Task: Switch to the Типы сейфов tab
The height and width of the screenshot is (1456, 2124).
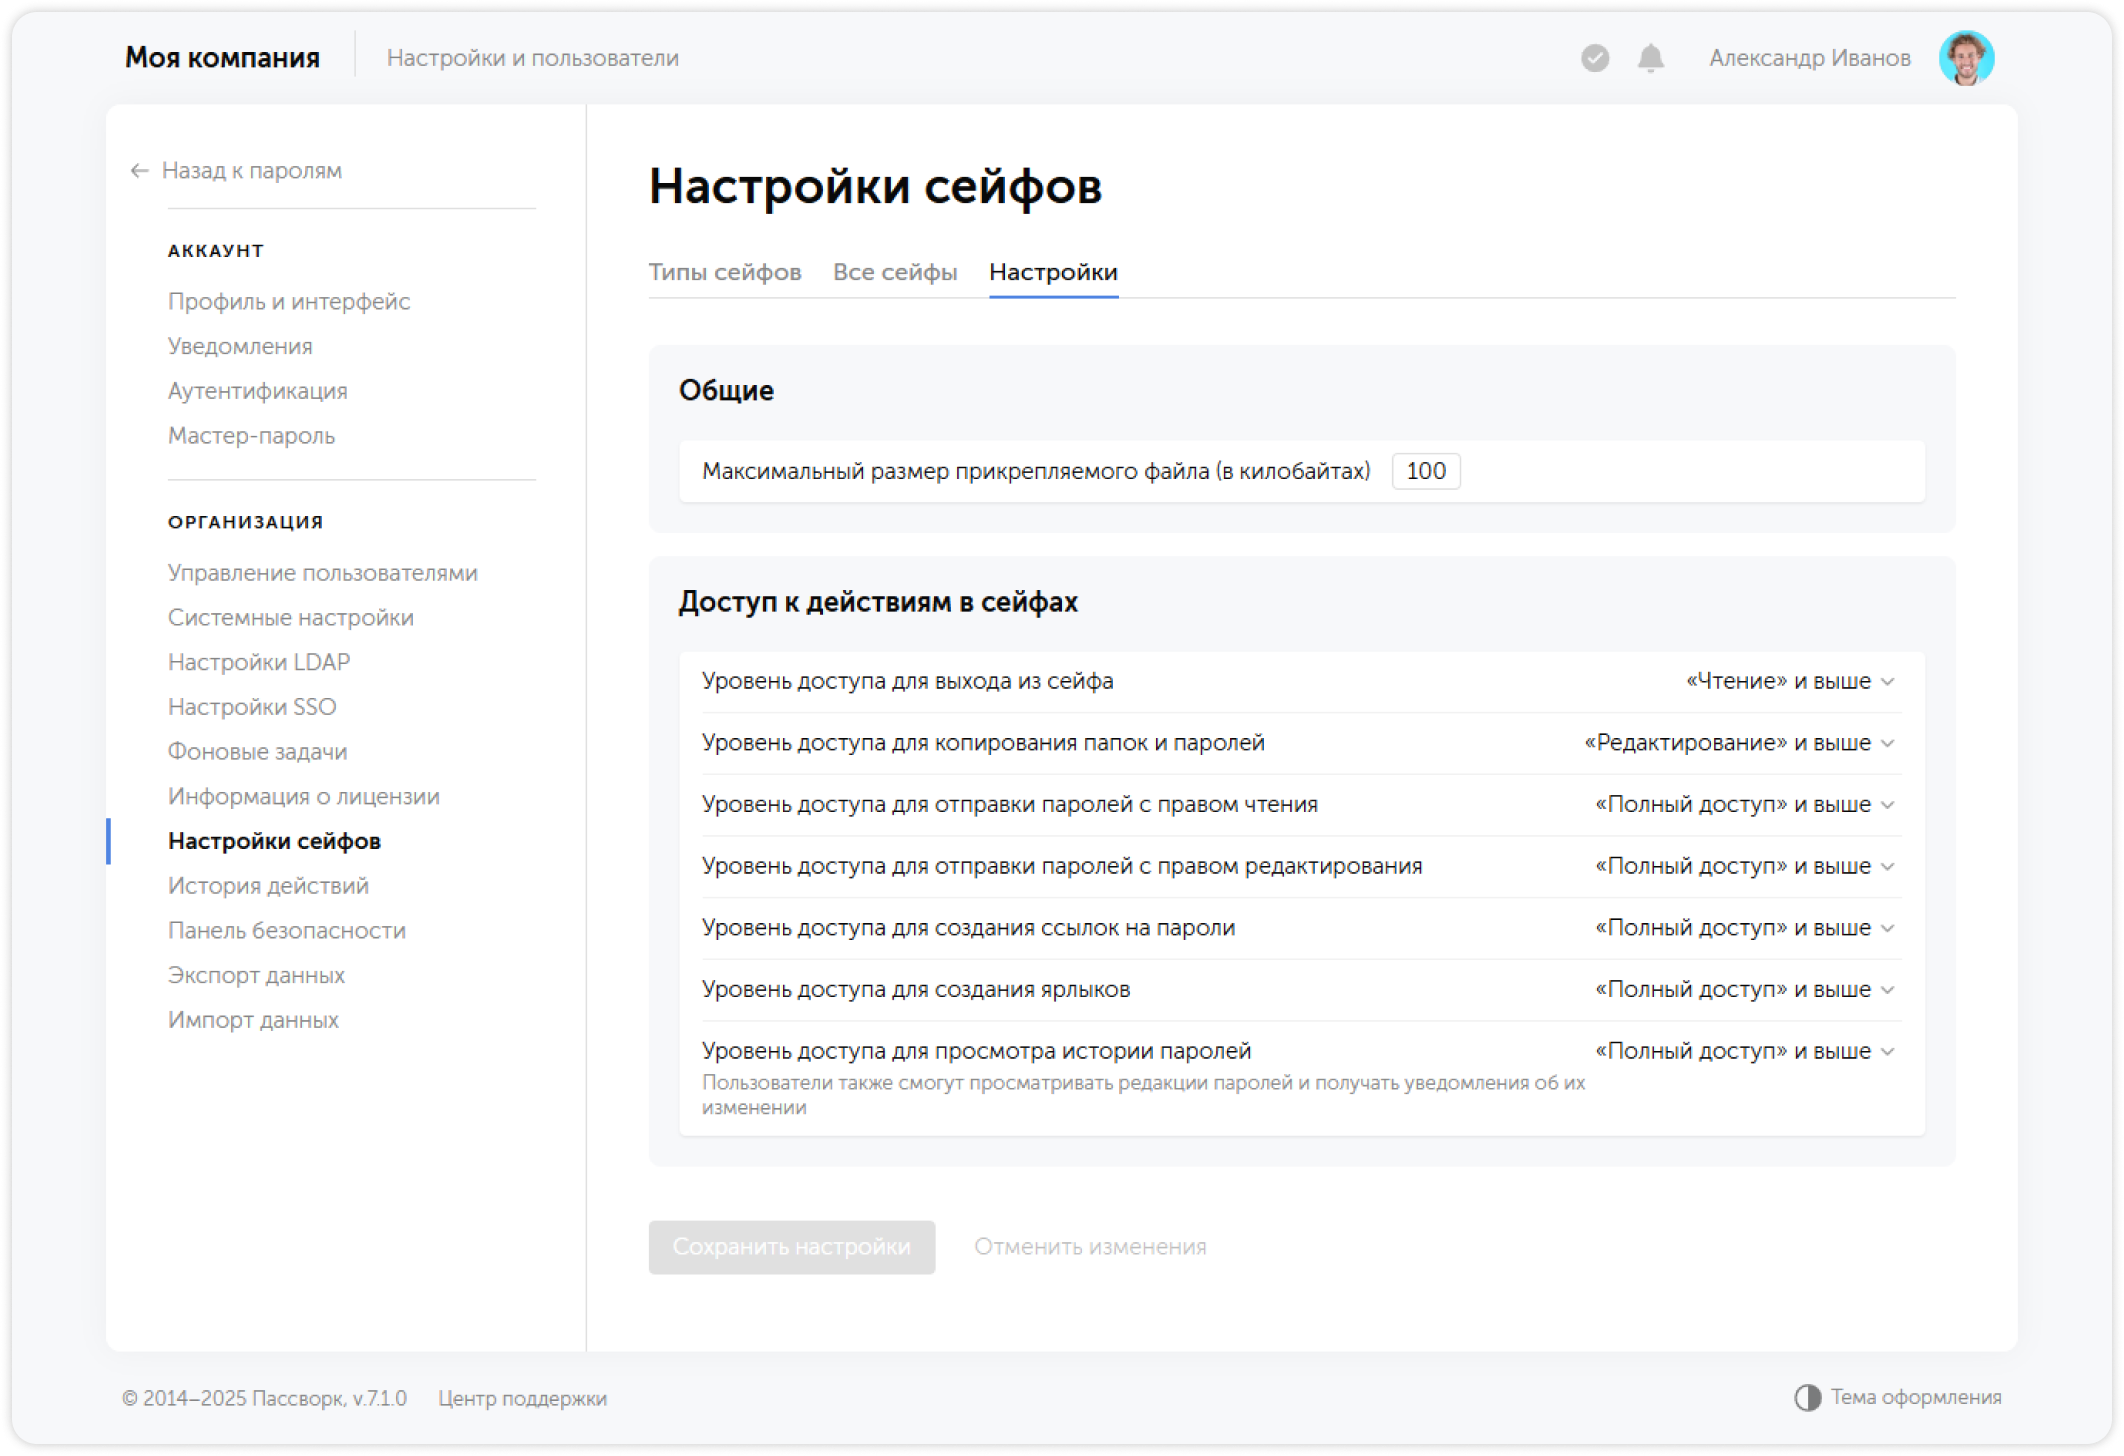Action: (725, 271)
